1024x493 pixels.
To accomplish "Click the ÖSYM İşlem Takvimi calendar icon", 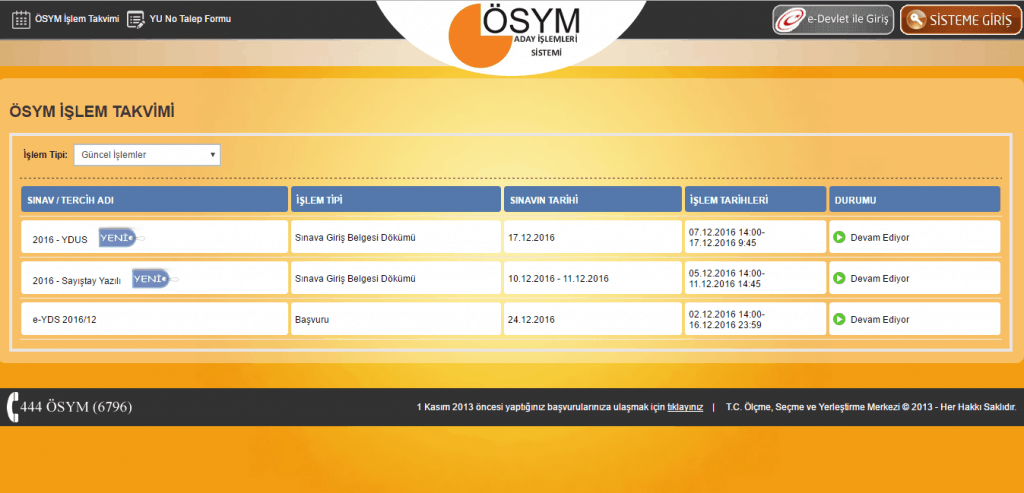I will pos(20,19).
